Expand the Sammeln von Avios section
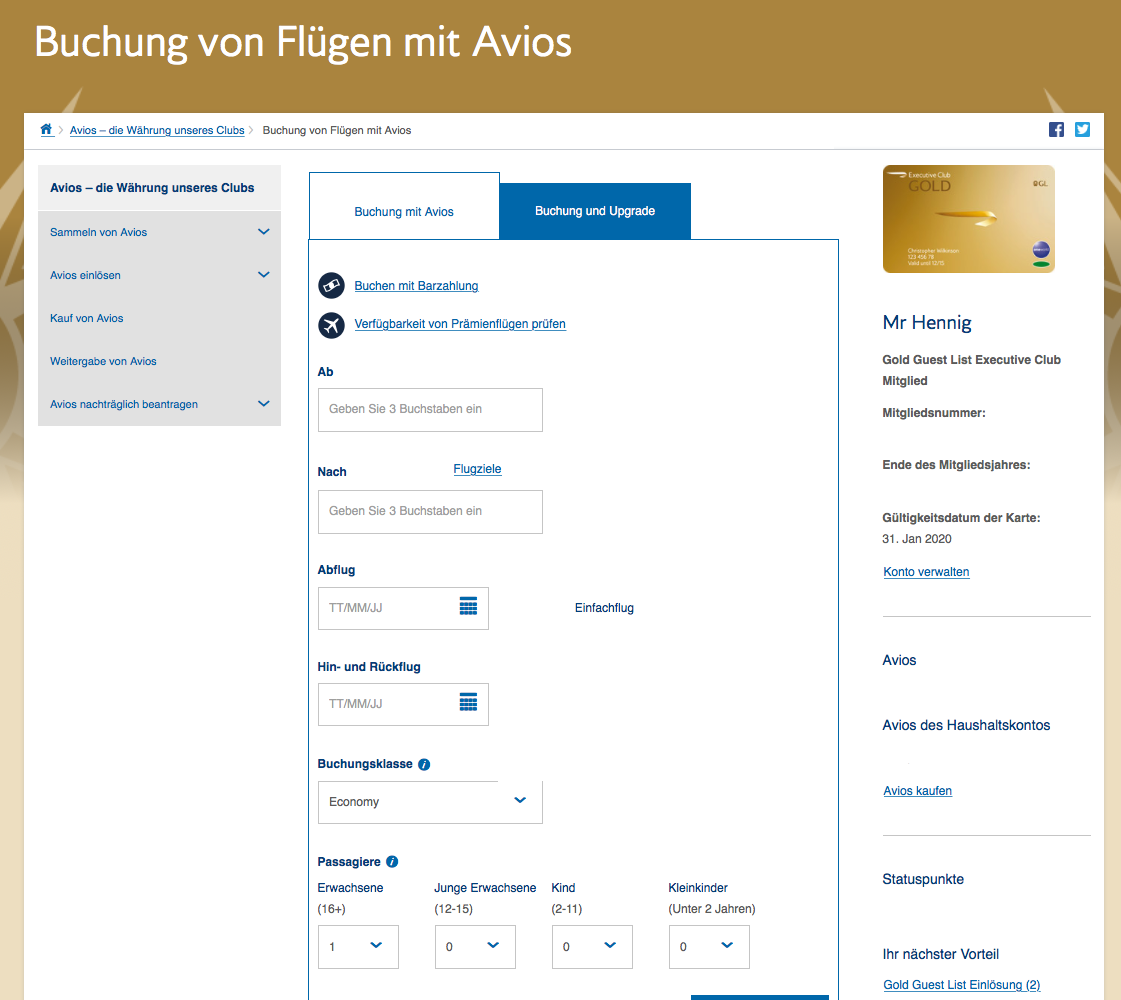This screenshot has width=1121, height=1000. point(264,232)
